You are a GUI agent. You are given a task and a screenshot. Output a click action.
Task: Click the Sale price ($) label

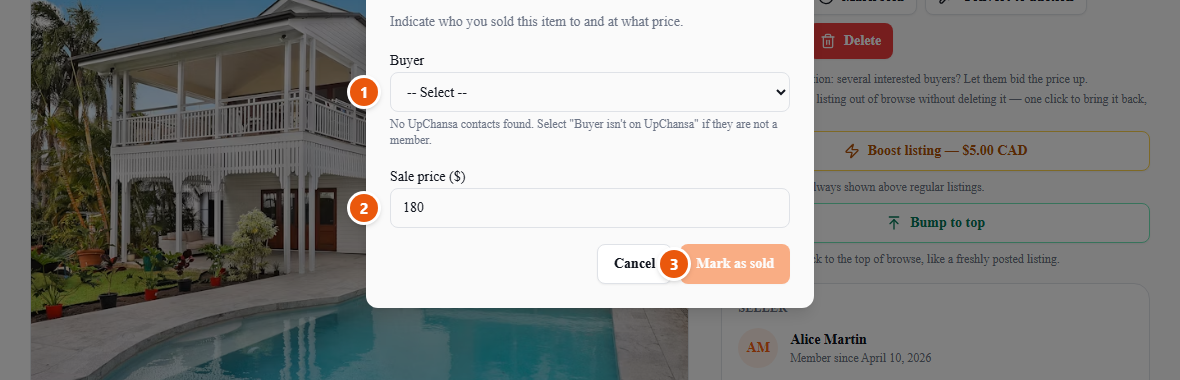[427, 176]
